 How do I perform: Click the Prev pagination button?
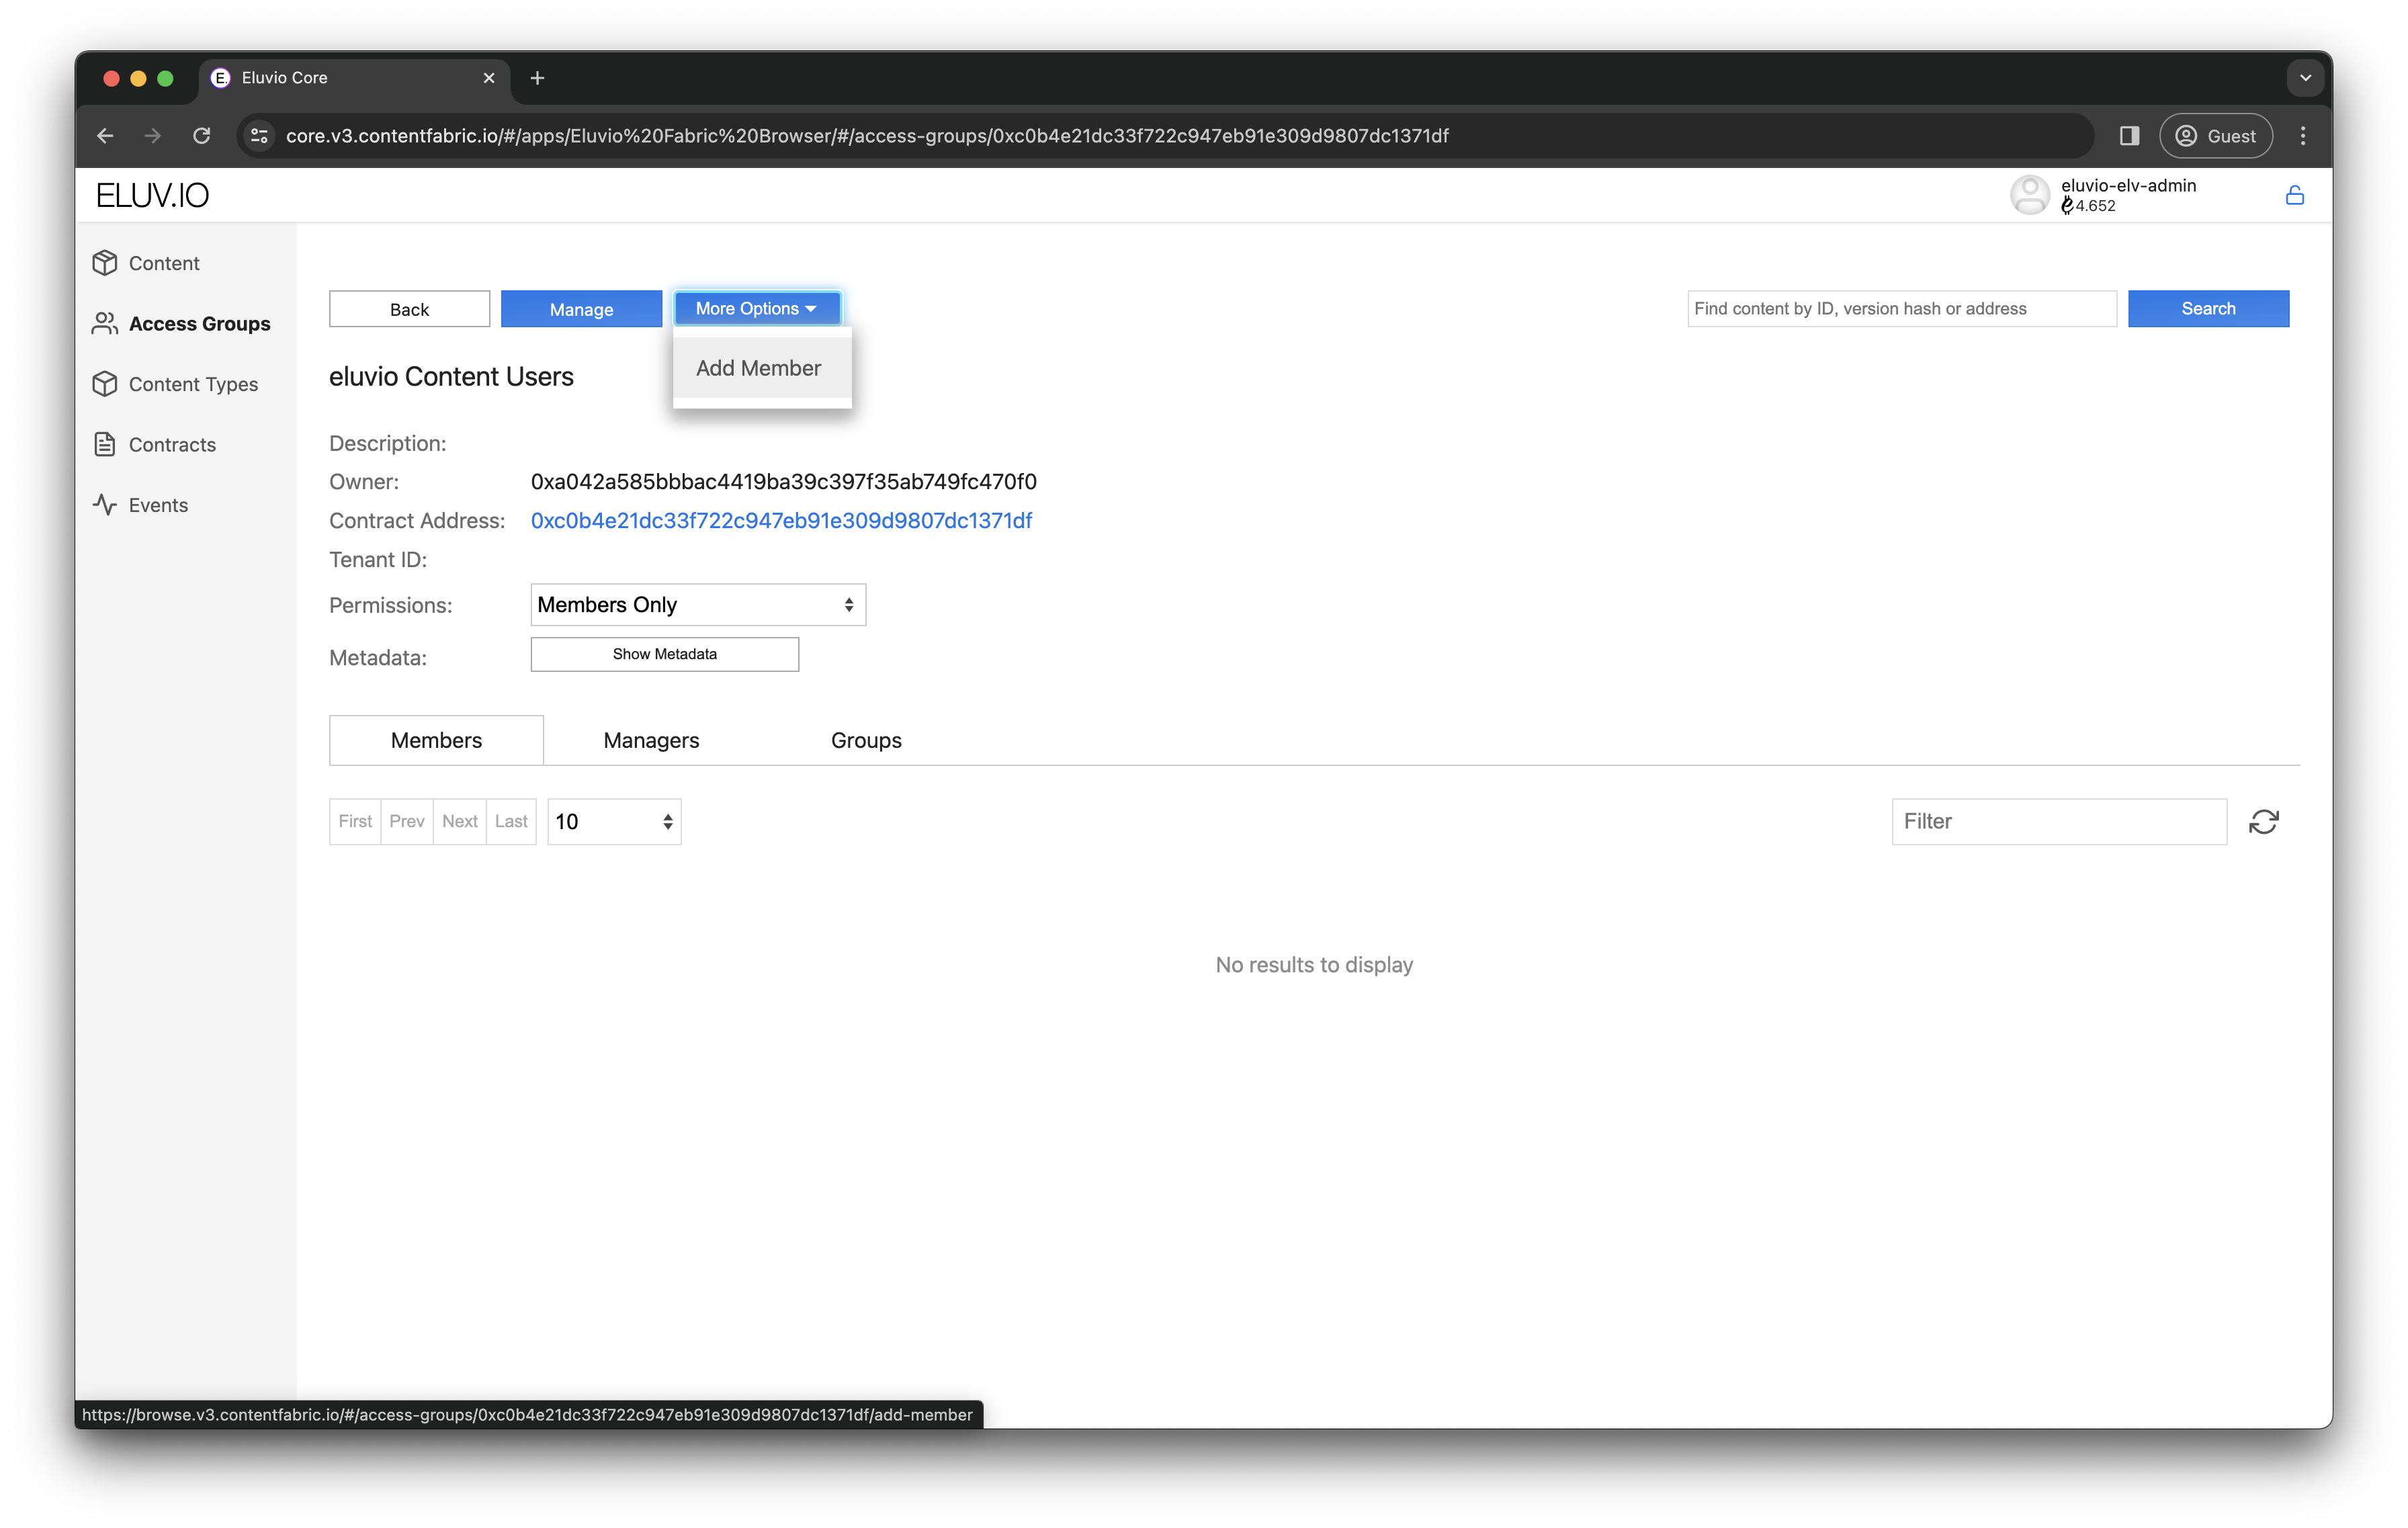click(407, 821)
